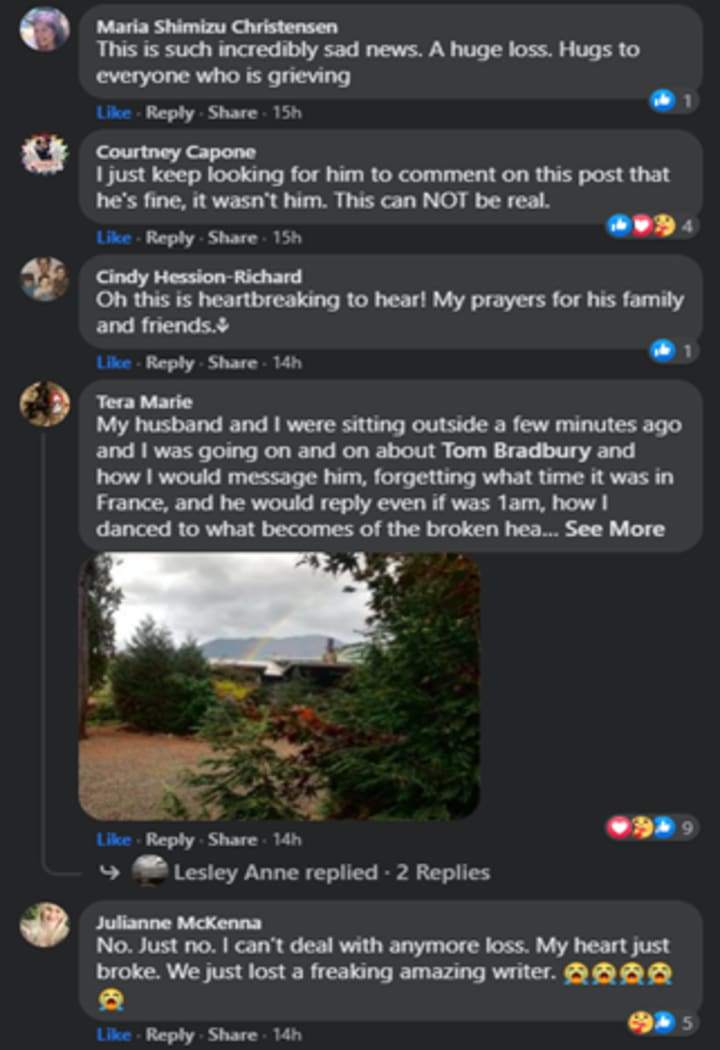Image resolution: width=720 pixels, height=1050 pixels.
Task: Open the rainbow garden photo
Action: (279, 686)
